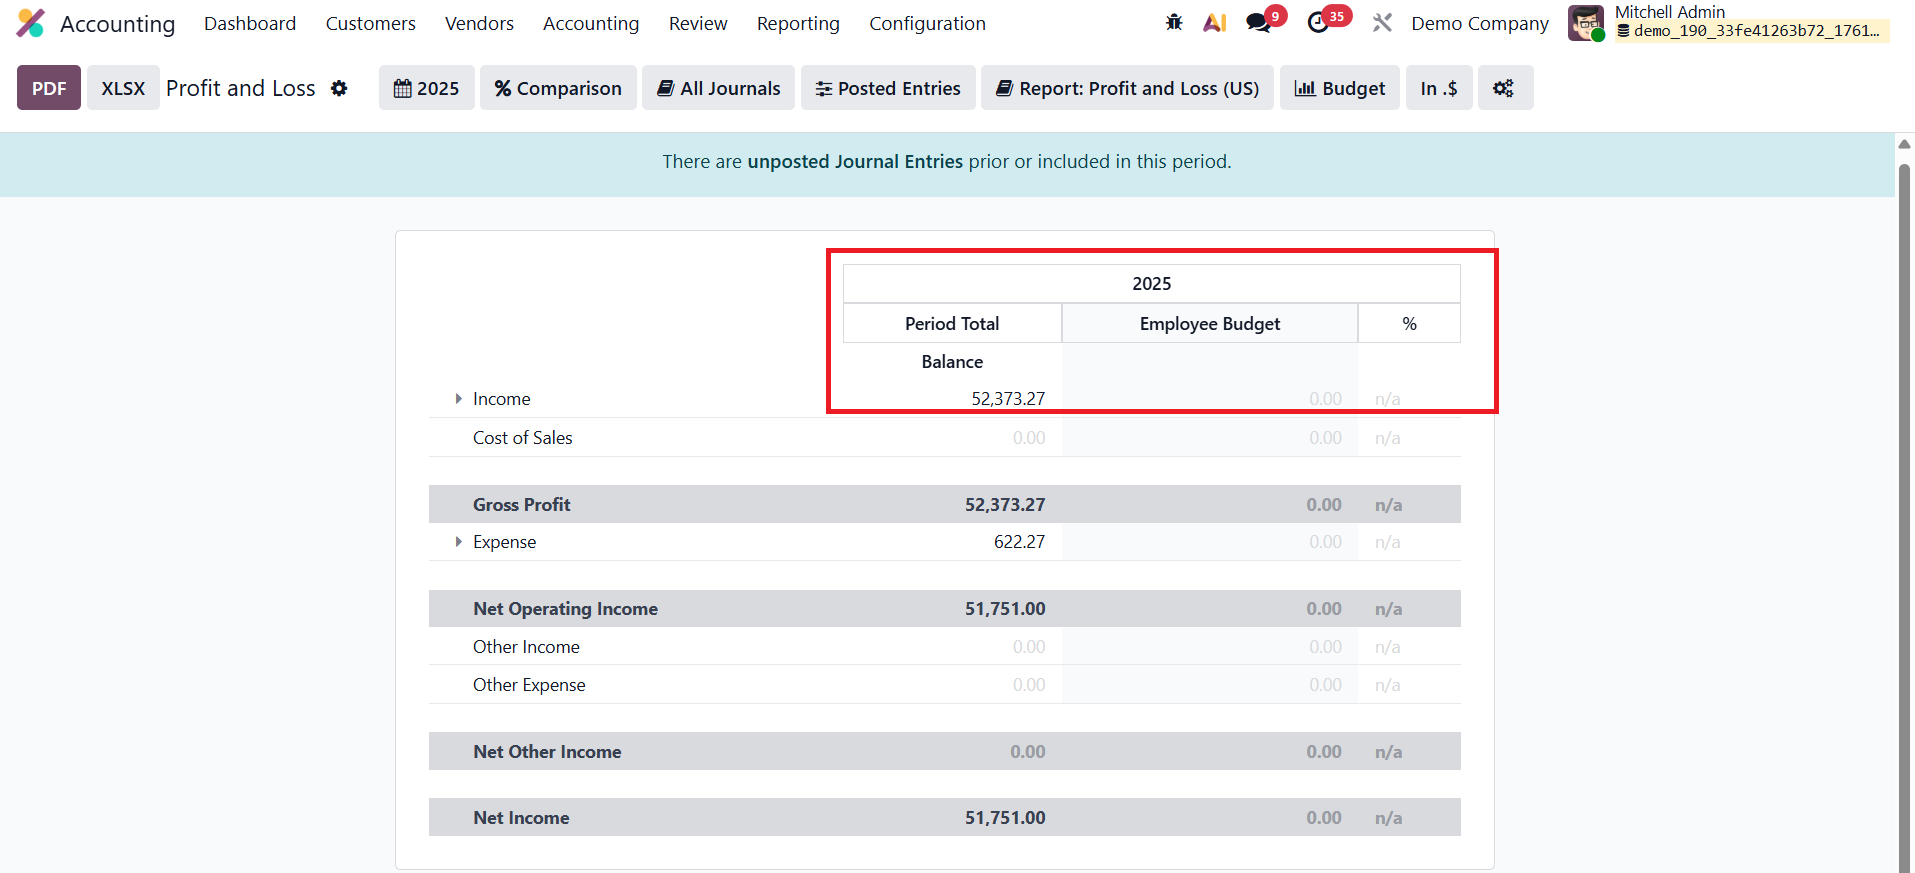Open the All Journals filter dropdown
Viewport: 1915px width, 873px height.
718,88
